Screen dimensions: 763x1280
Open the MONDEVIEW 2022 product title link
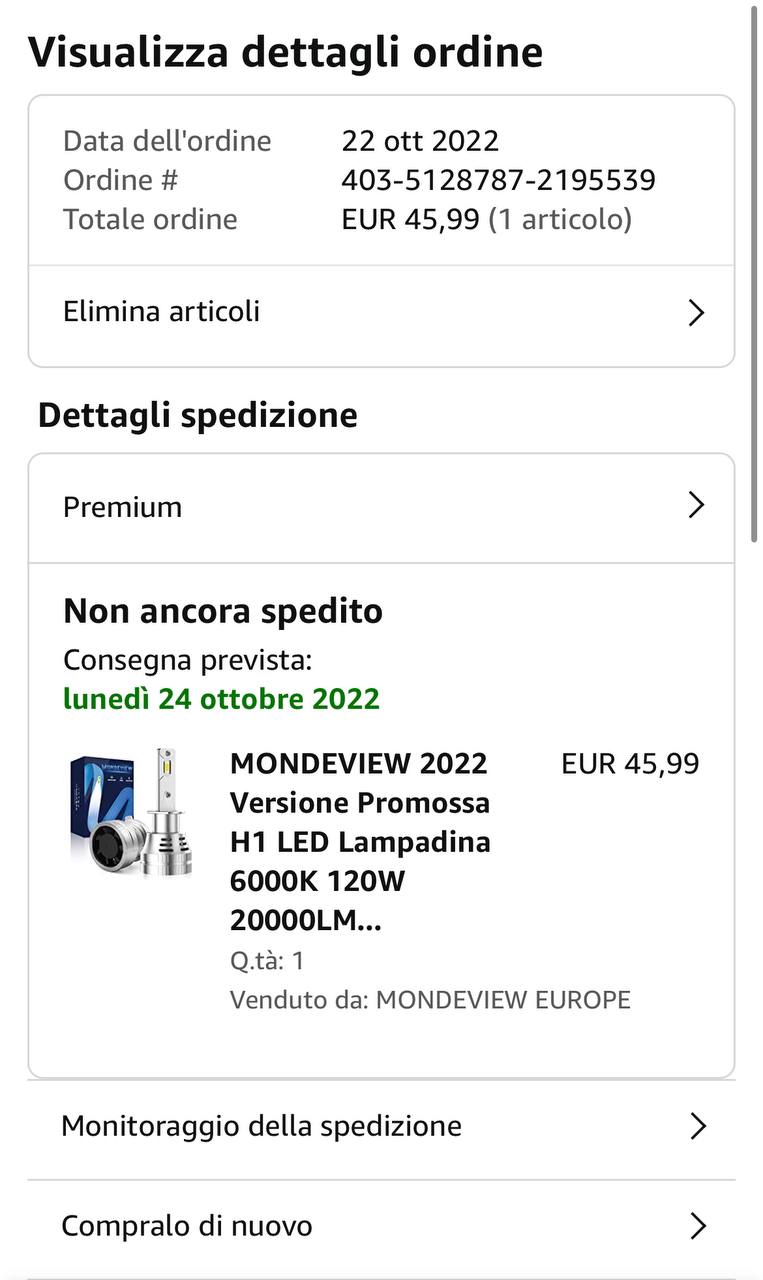pos(360,842)
